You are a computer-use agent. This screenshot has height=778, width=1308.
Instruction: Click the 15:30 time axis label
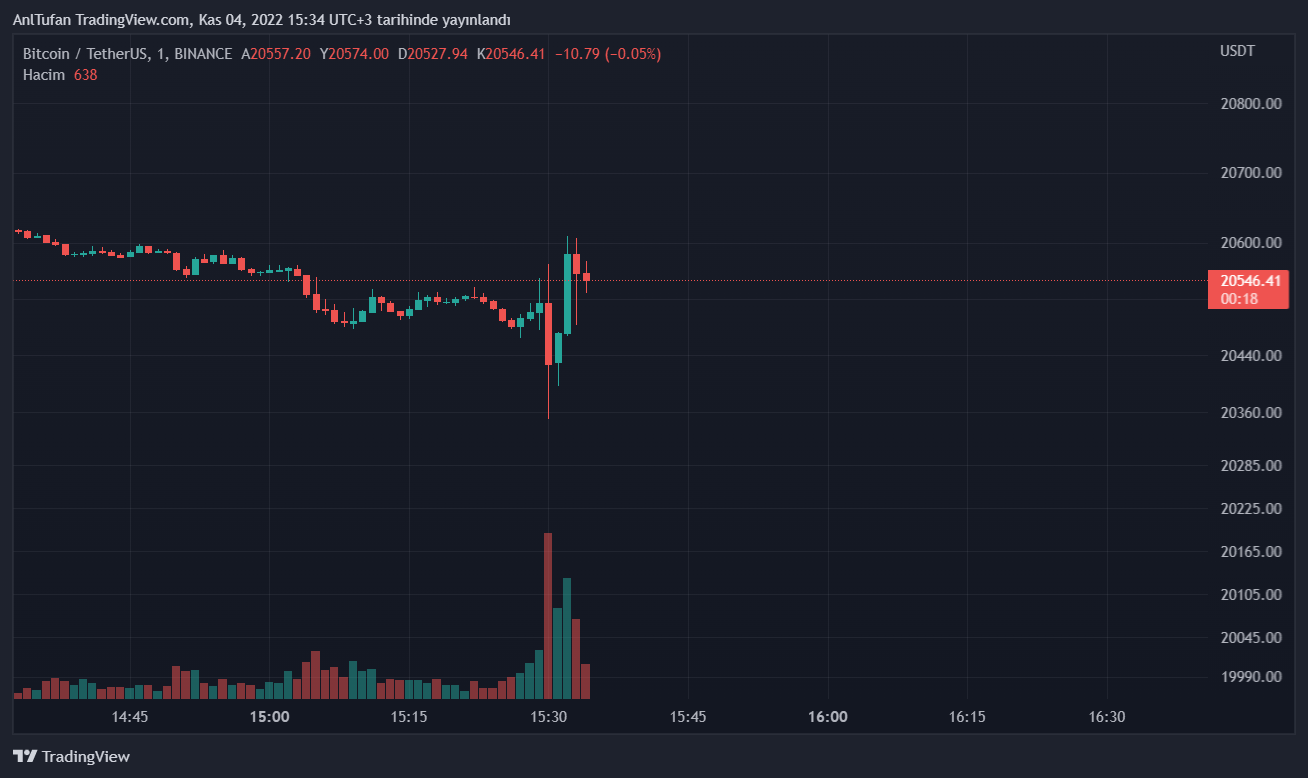(x=548, y=717)
